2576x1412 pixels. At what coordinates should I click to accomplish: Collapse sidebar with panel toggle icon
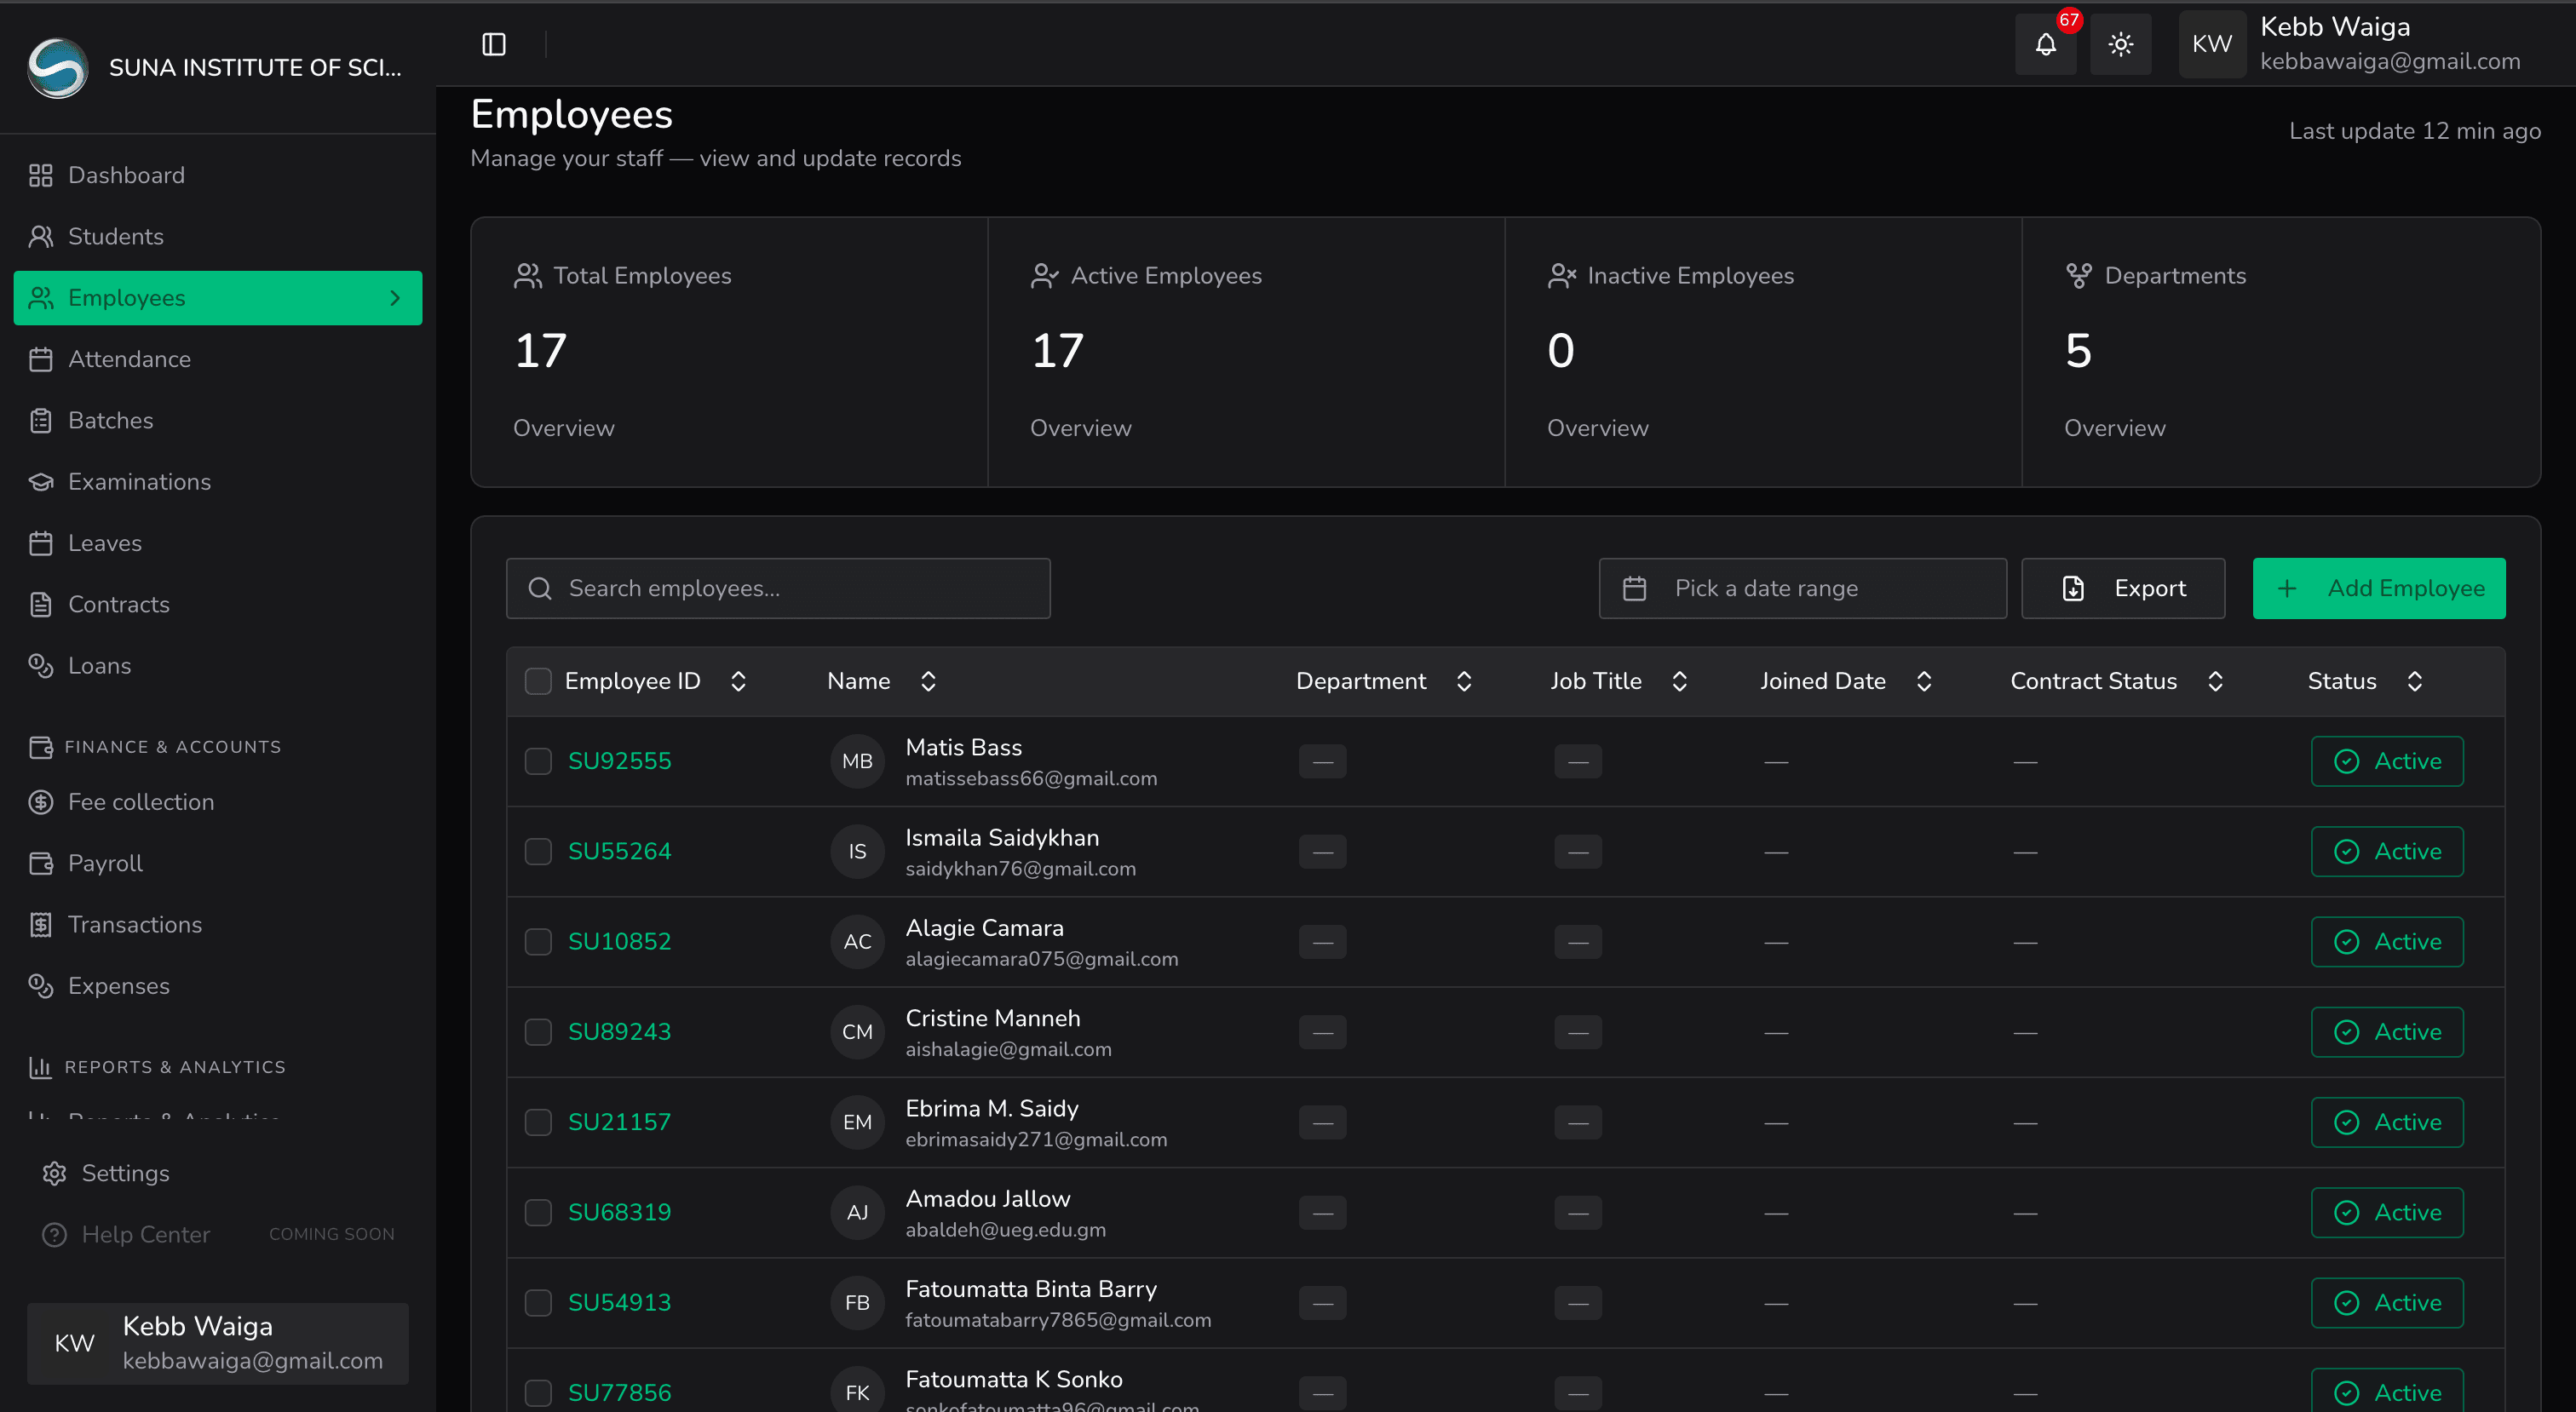[x=494, y=44]
